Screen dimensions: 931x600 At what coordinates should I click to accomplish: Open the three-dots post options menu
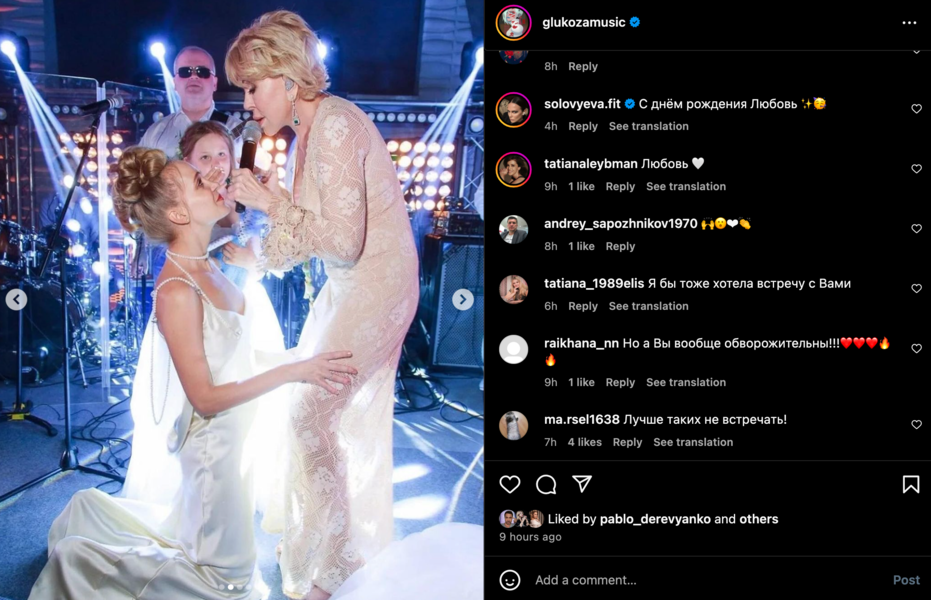tap(908, 22)
